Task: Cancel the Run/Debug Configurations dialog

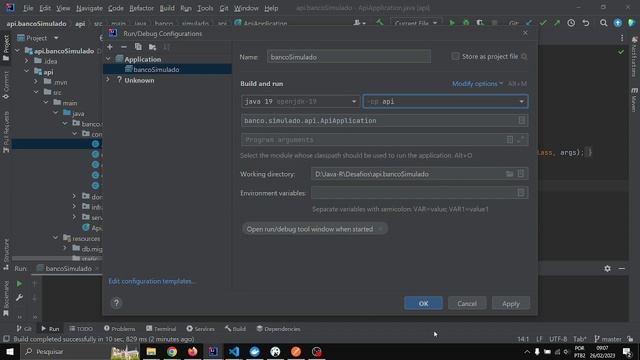Action: click(467, 303)
